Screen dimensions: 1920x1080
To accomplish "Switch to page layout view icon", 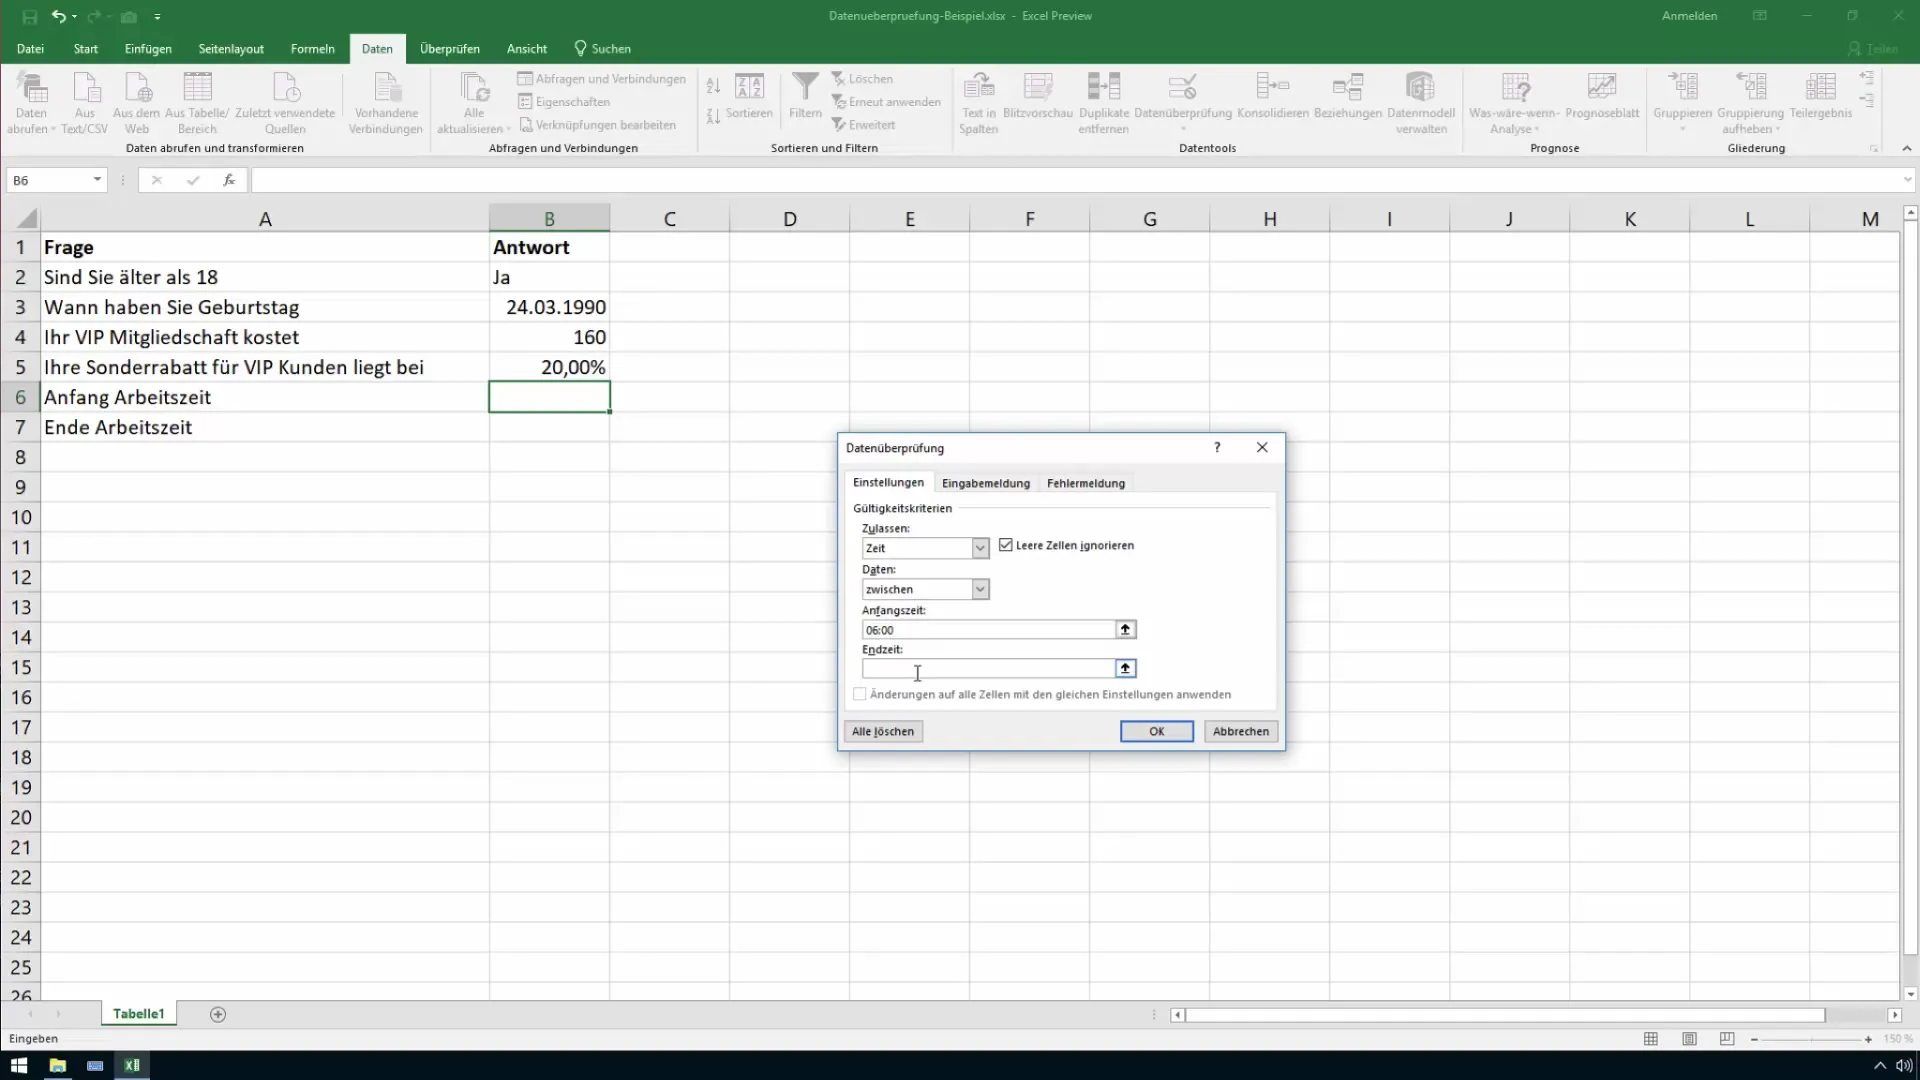I will click(x=1689, y=1039).
